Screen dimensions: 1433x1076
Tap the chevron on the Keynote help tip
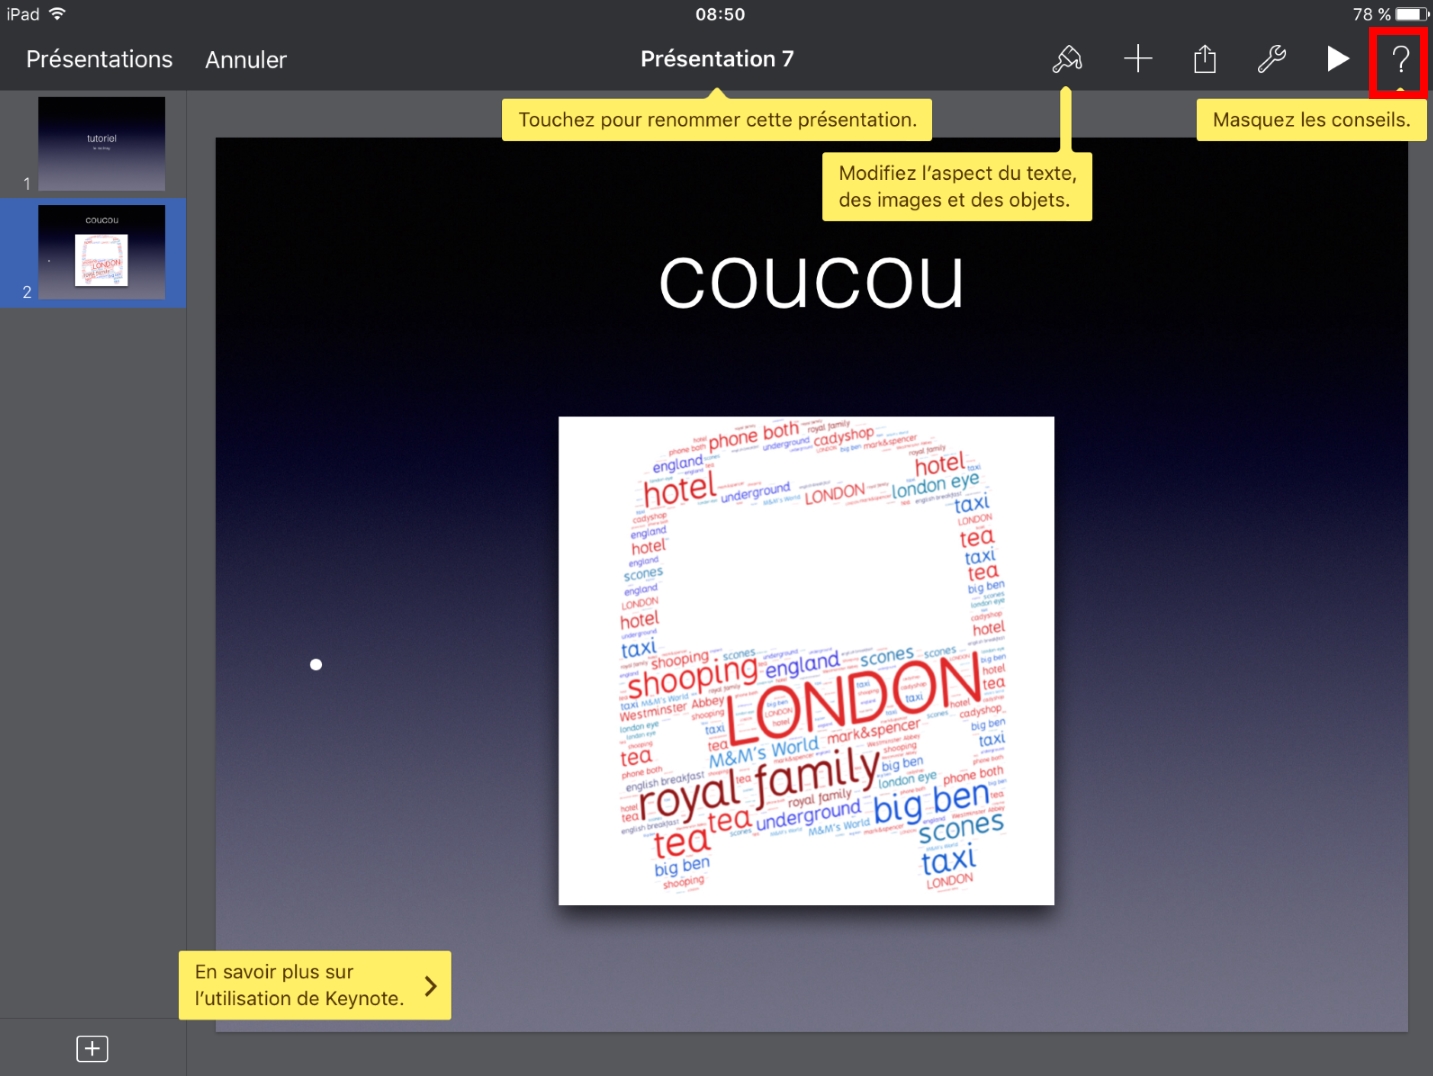click(x=431, y=986)
